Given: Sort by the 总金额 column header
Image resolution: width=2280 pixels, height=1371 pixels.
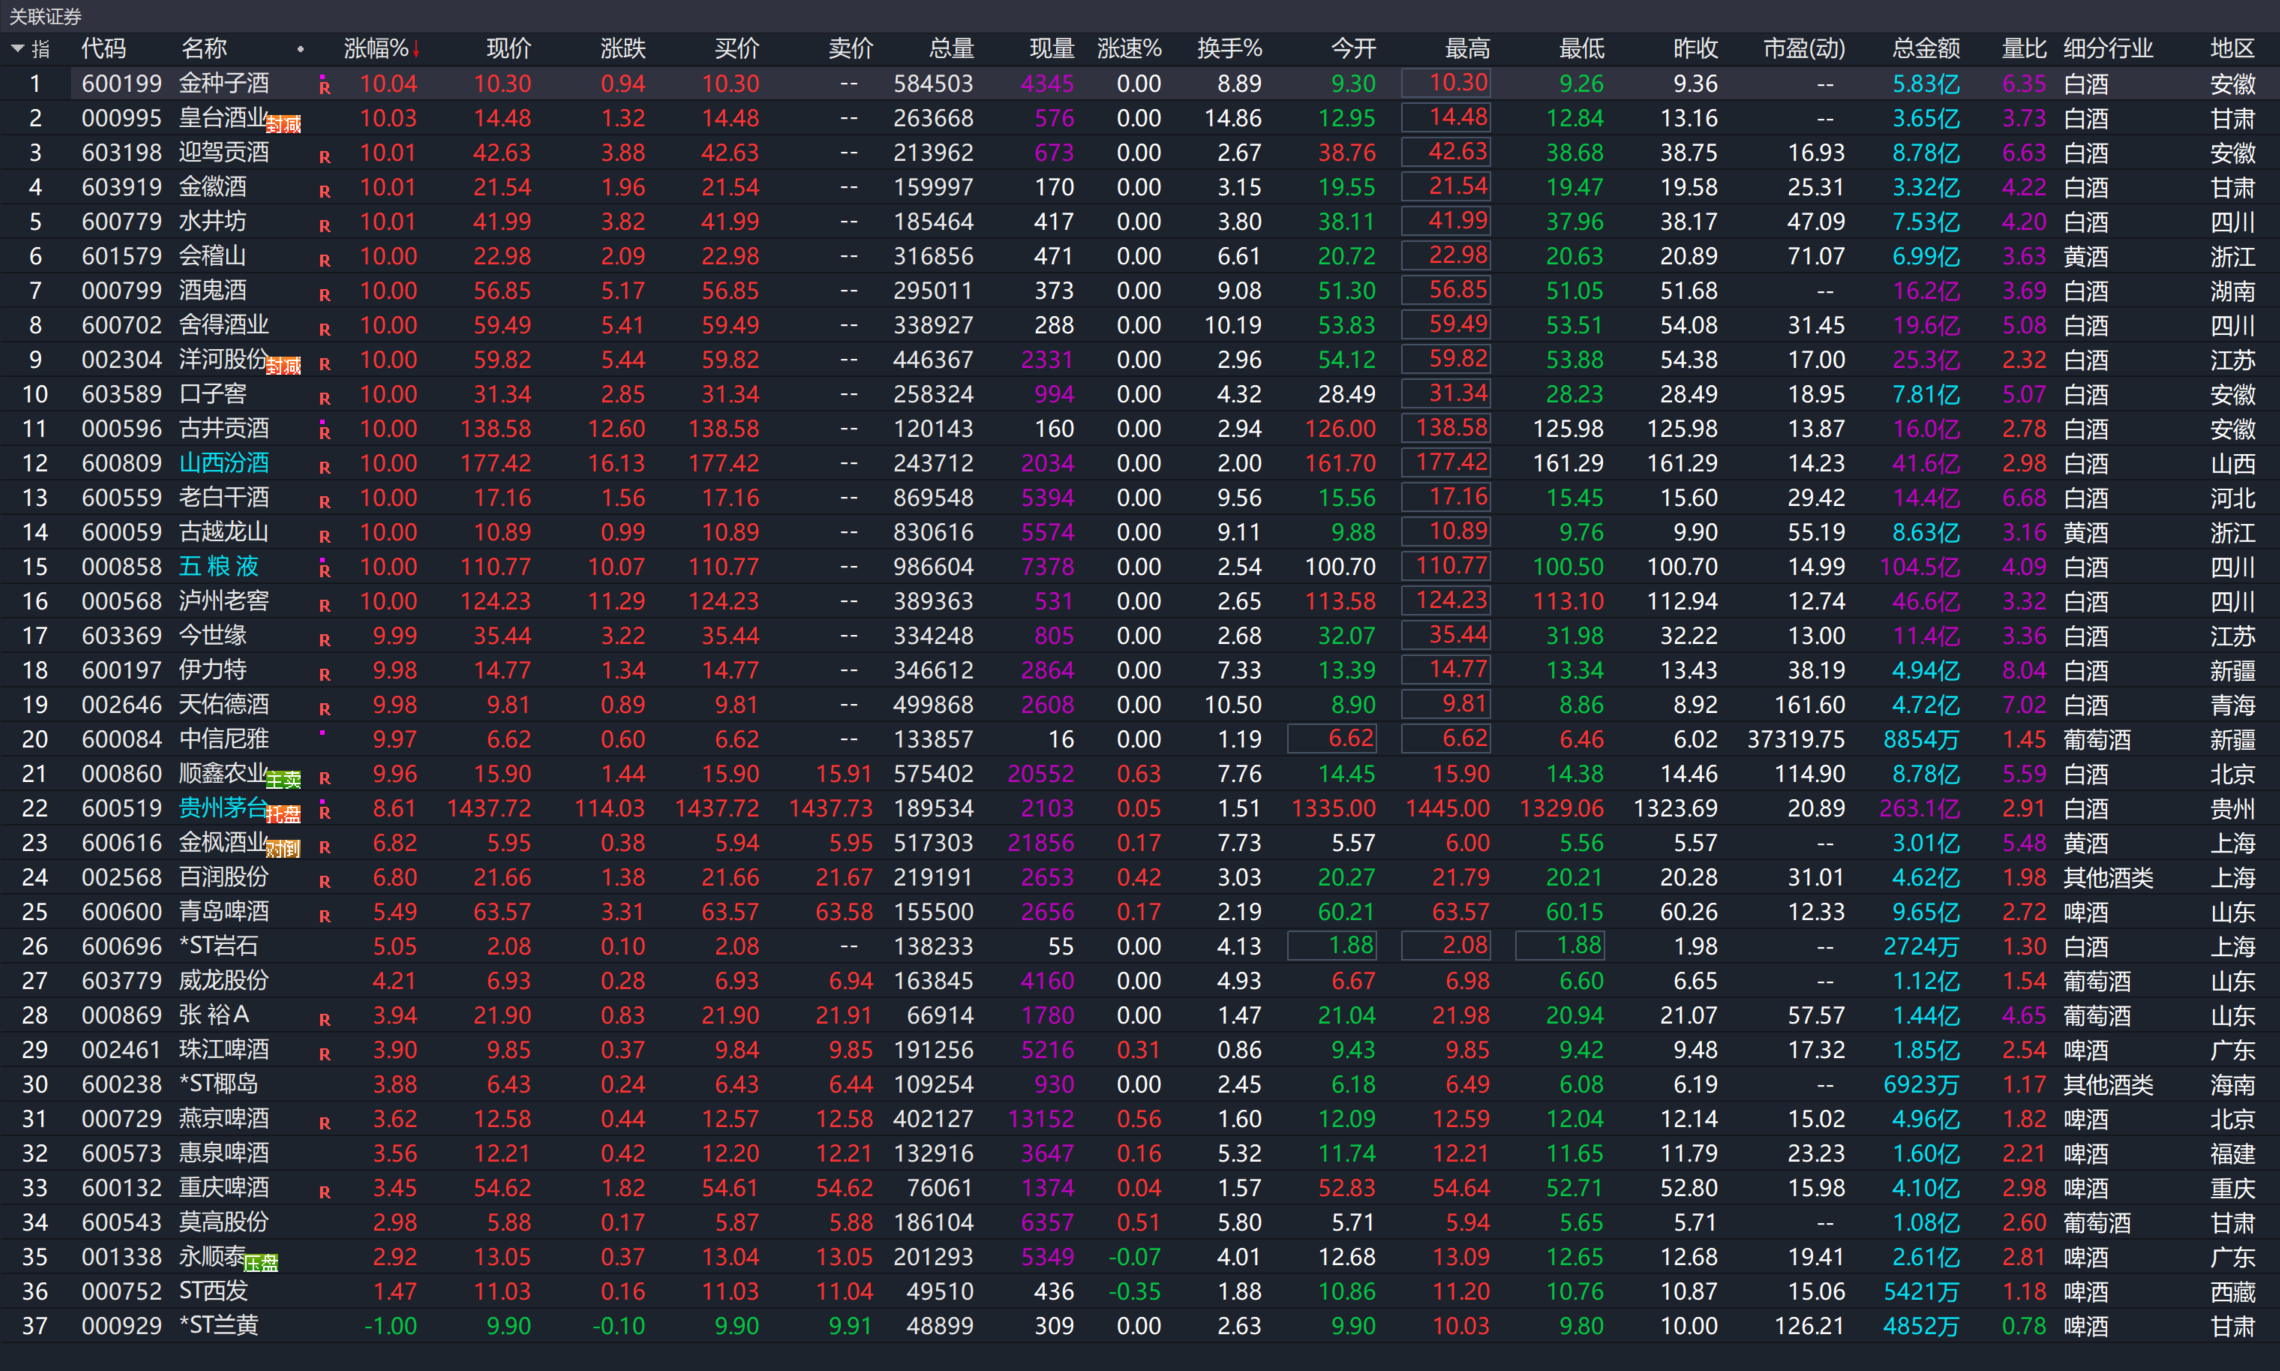Looking at the screenshot, I should click(x=1925, y=49).
